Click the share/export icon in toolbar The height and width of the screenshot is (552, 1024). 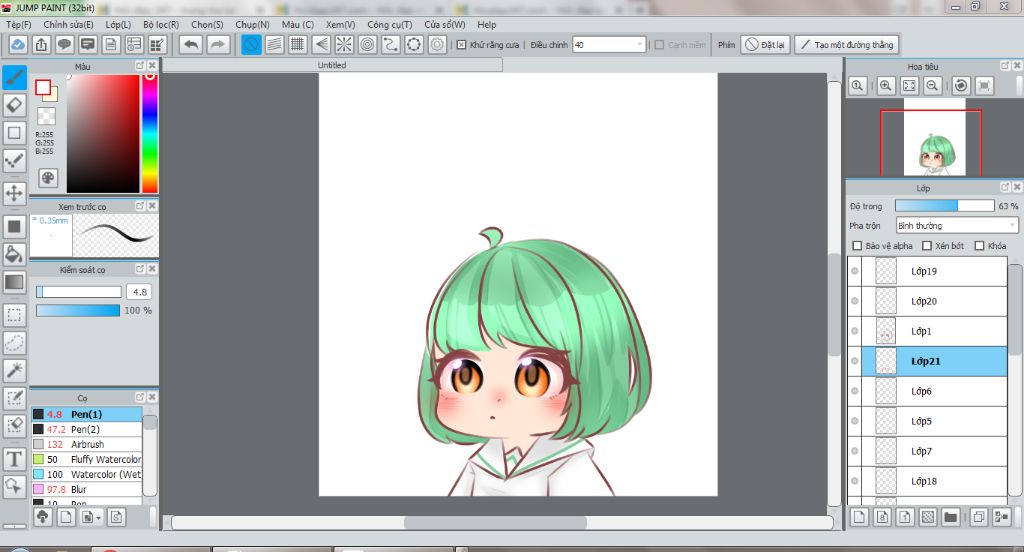(41, 44)
